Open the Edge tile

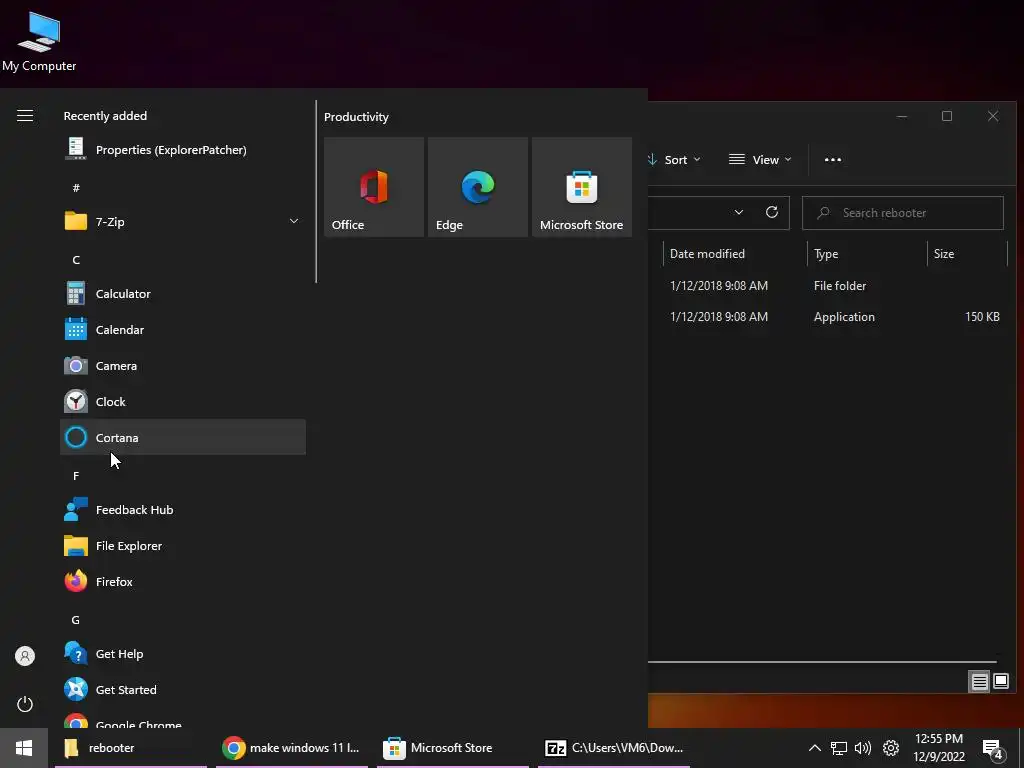pos(478,187)
